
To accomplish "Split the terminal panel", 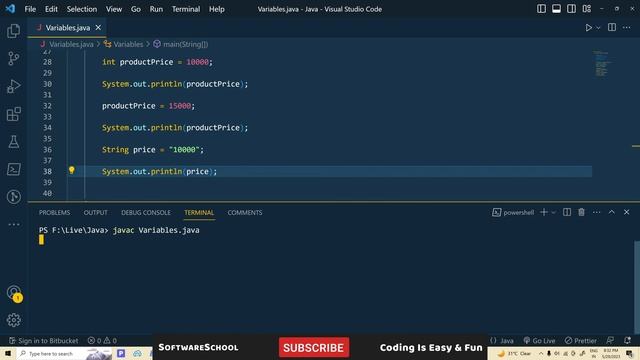I will coord(567,212).
